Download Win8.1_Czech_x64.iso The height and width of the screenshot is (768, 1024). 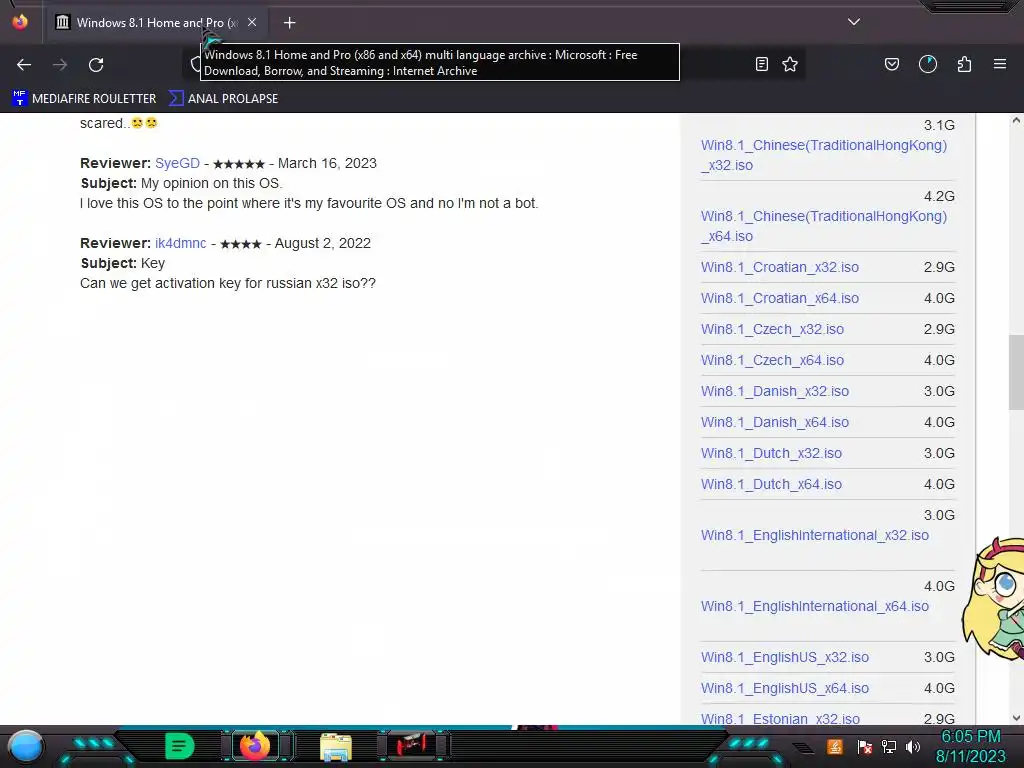point(772,360)
